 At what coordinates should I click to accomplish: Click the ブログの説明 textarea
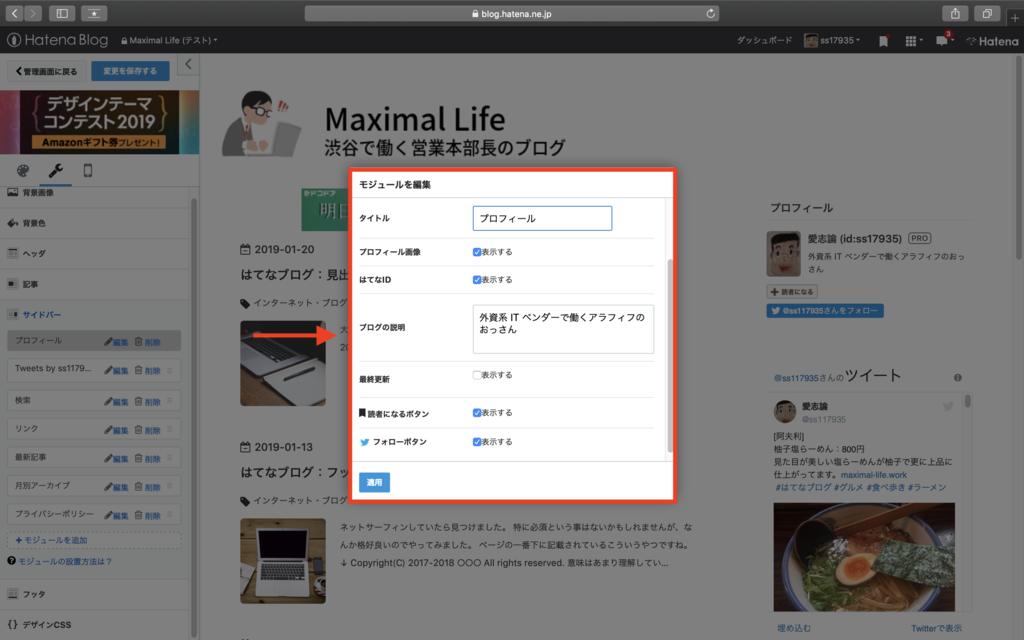tap(563, 329)
